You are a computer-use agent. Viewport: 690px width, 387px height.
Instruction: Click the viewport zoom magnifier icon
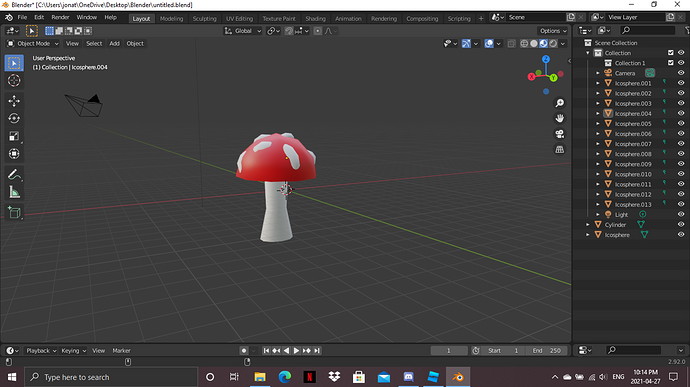pos(559,103)
